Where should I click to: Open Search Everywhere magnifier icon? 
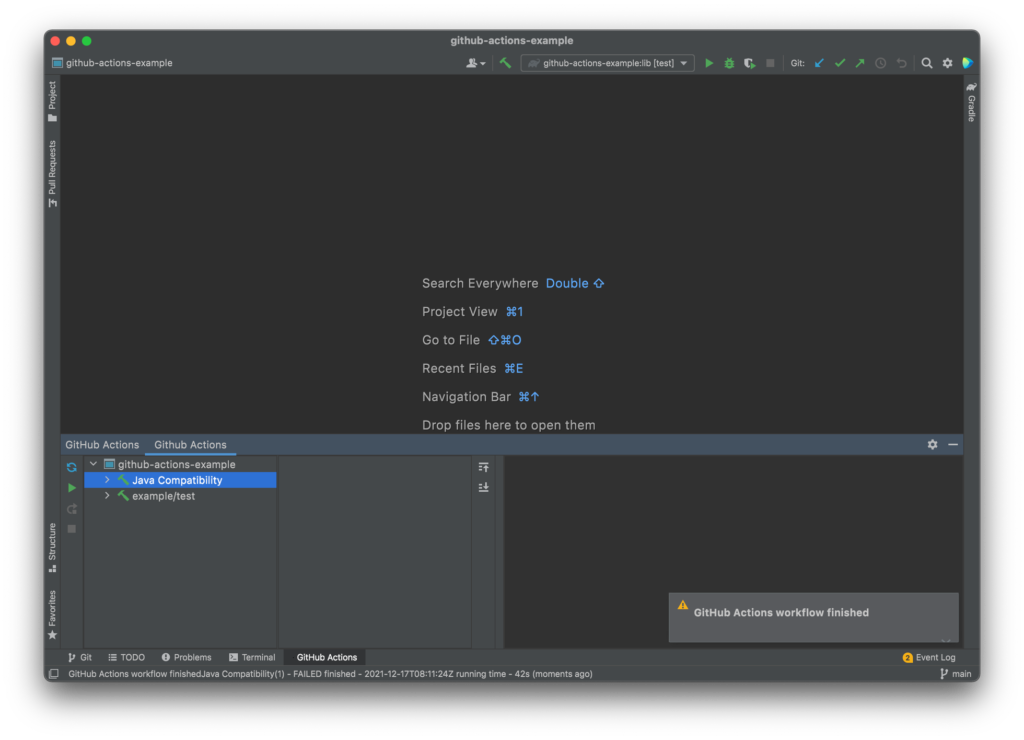927,63
